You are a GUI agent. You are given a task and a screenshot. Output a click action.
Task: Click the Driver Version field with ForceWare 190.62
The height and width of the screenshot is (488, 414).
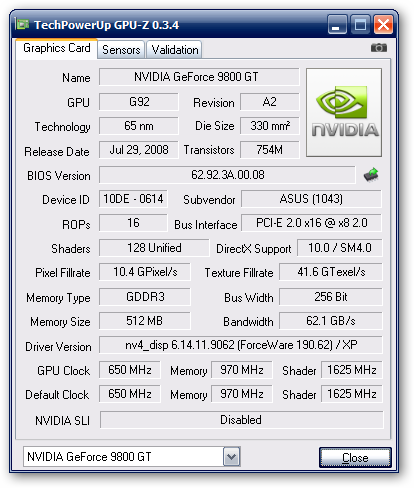241,345
